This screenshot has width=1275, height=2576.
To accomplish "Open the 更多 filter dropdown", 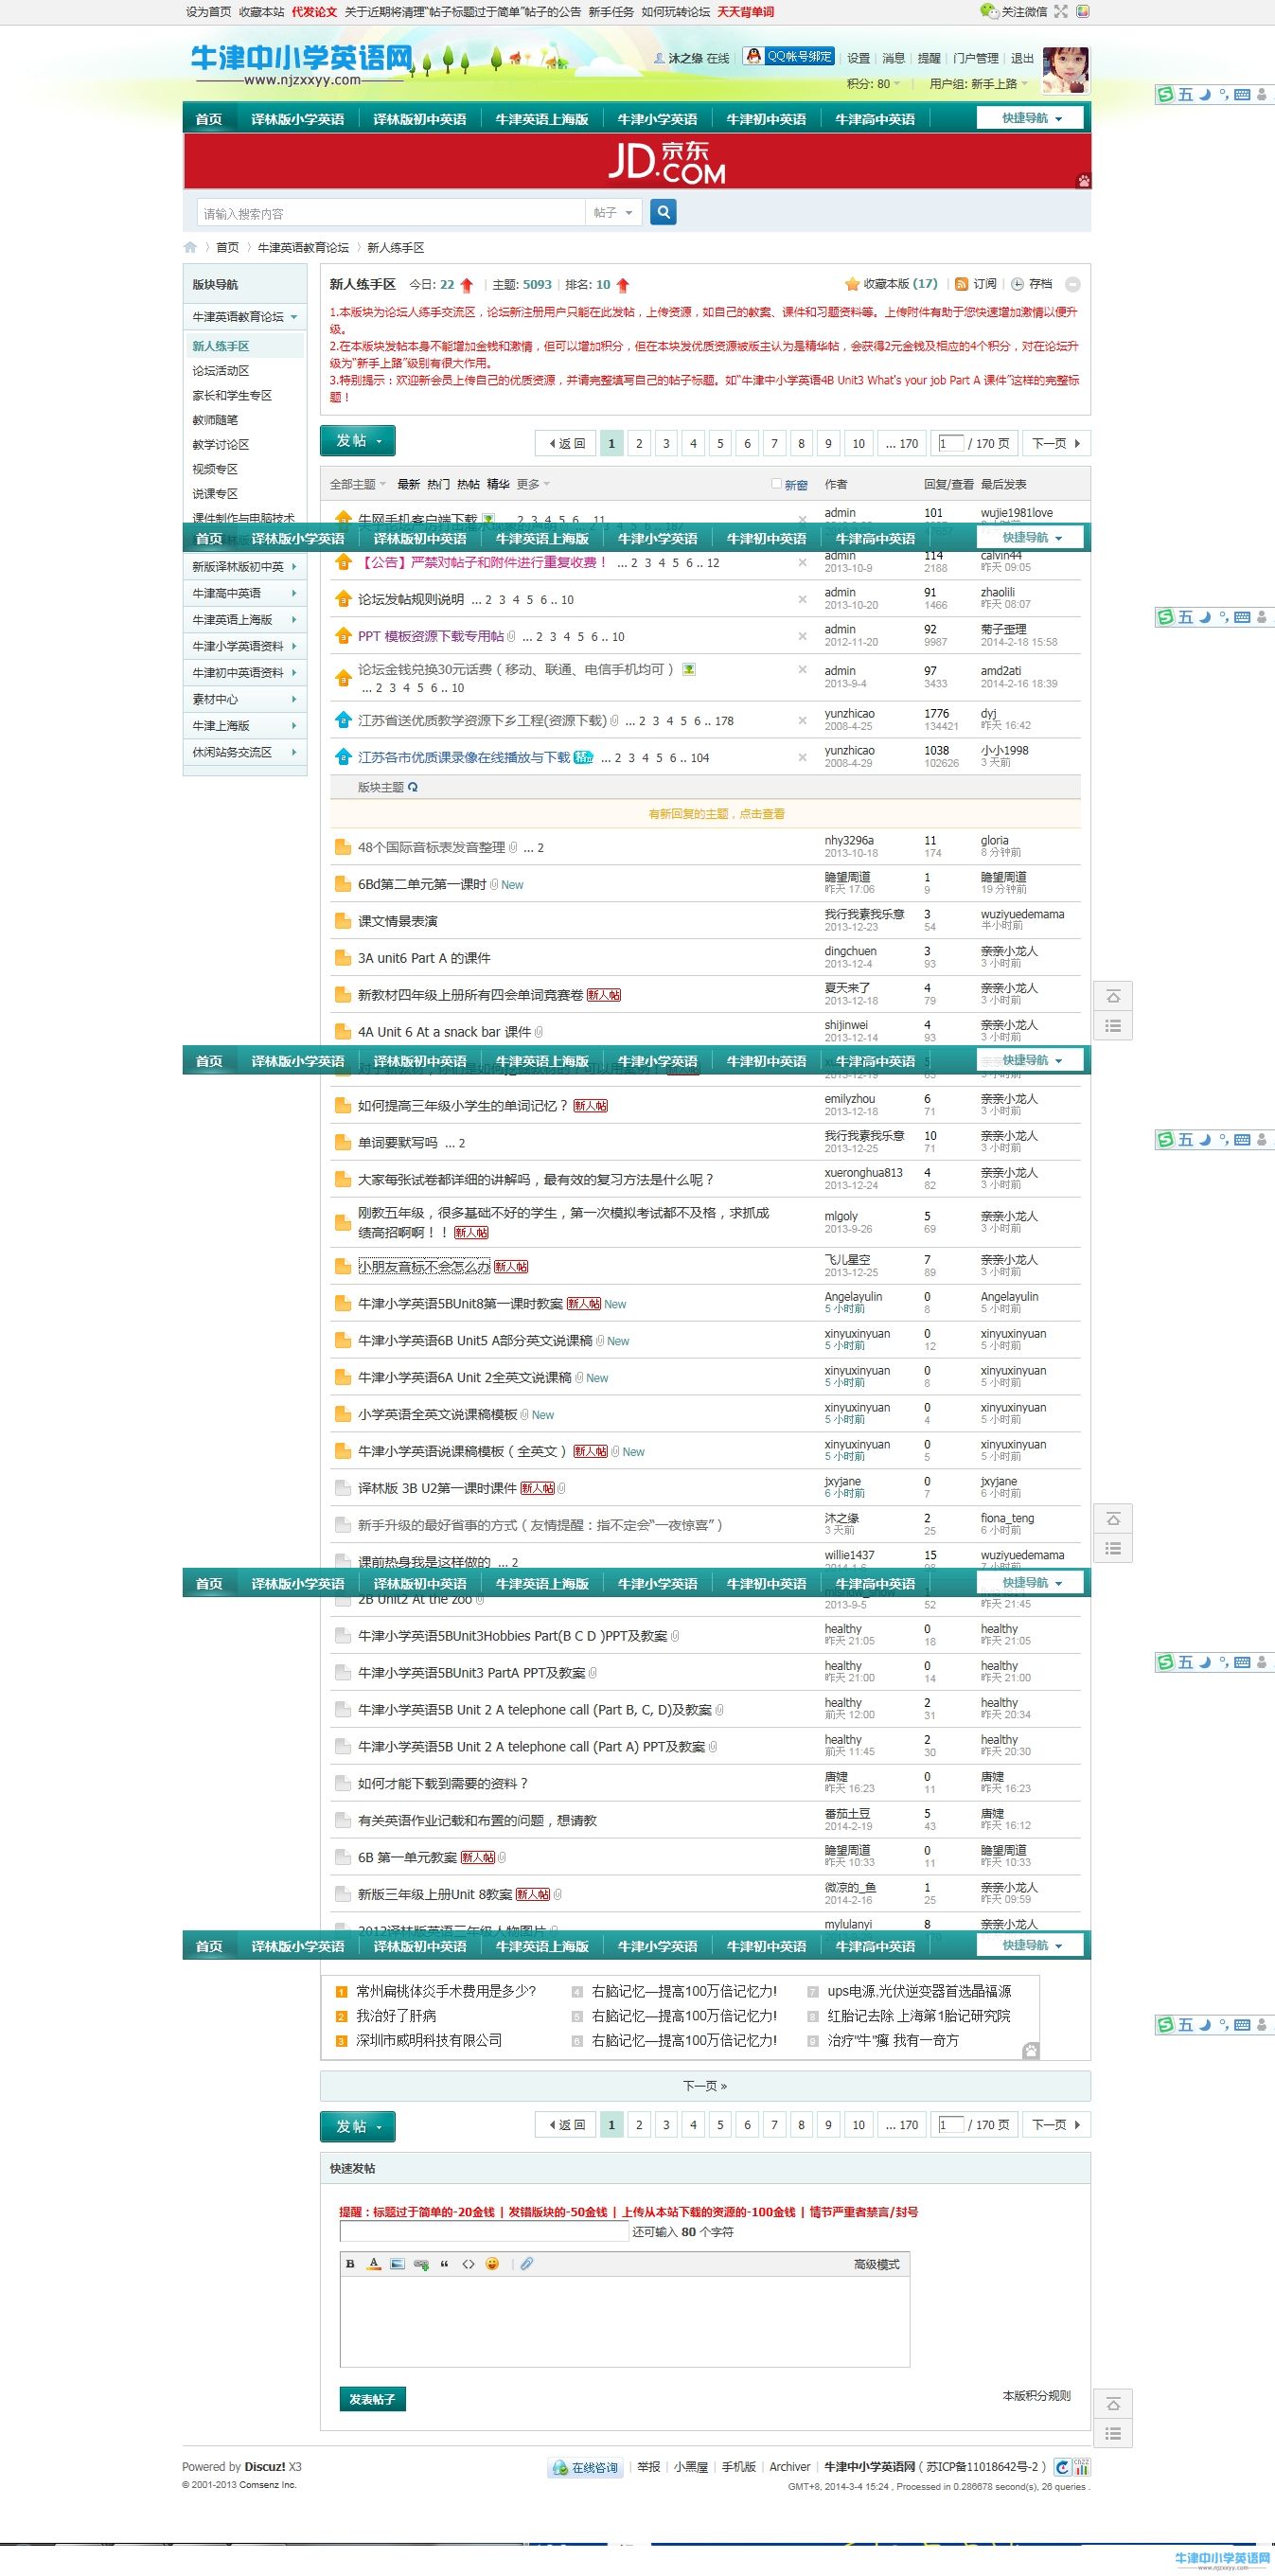I will coord(534,484).
